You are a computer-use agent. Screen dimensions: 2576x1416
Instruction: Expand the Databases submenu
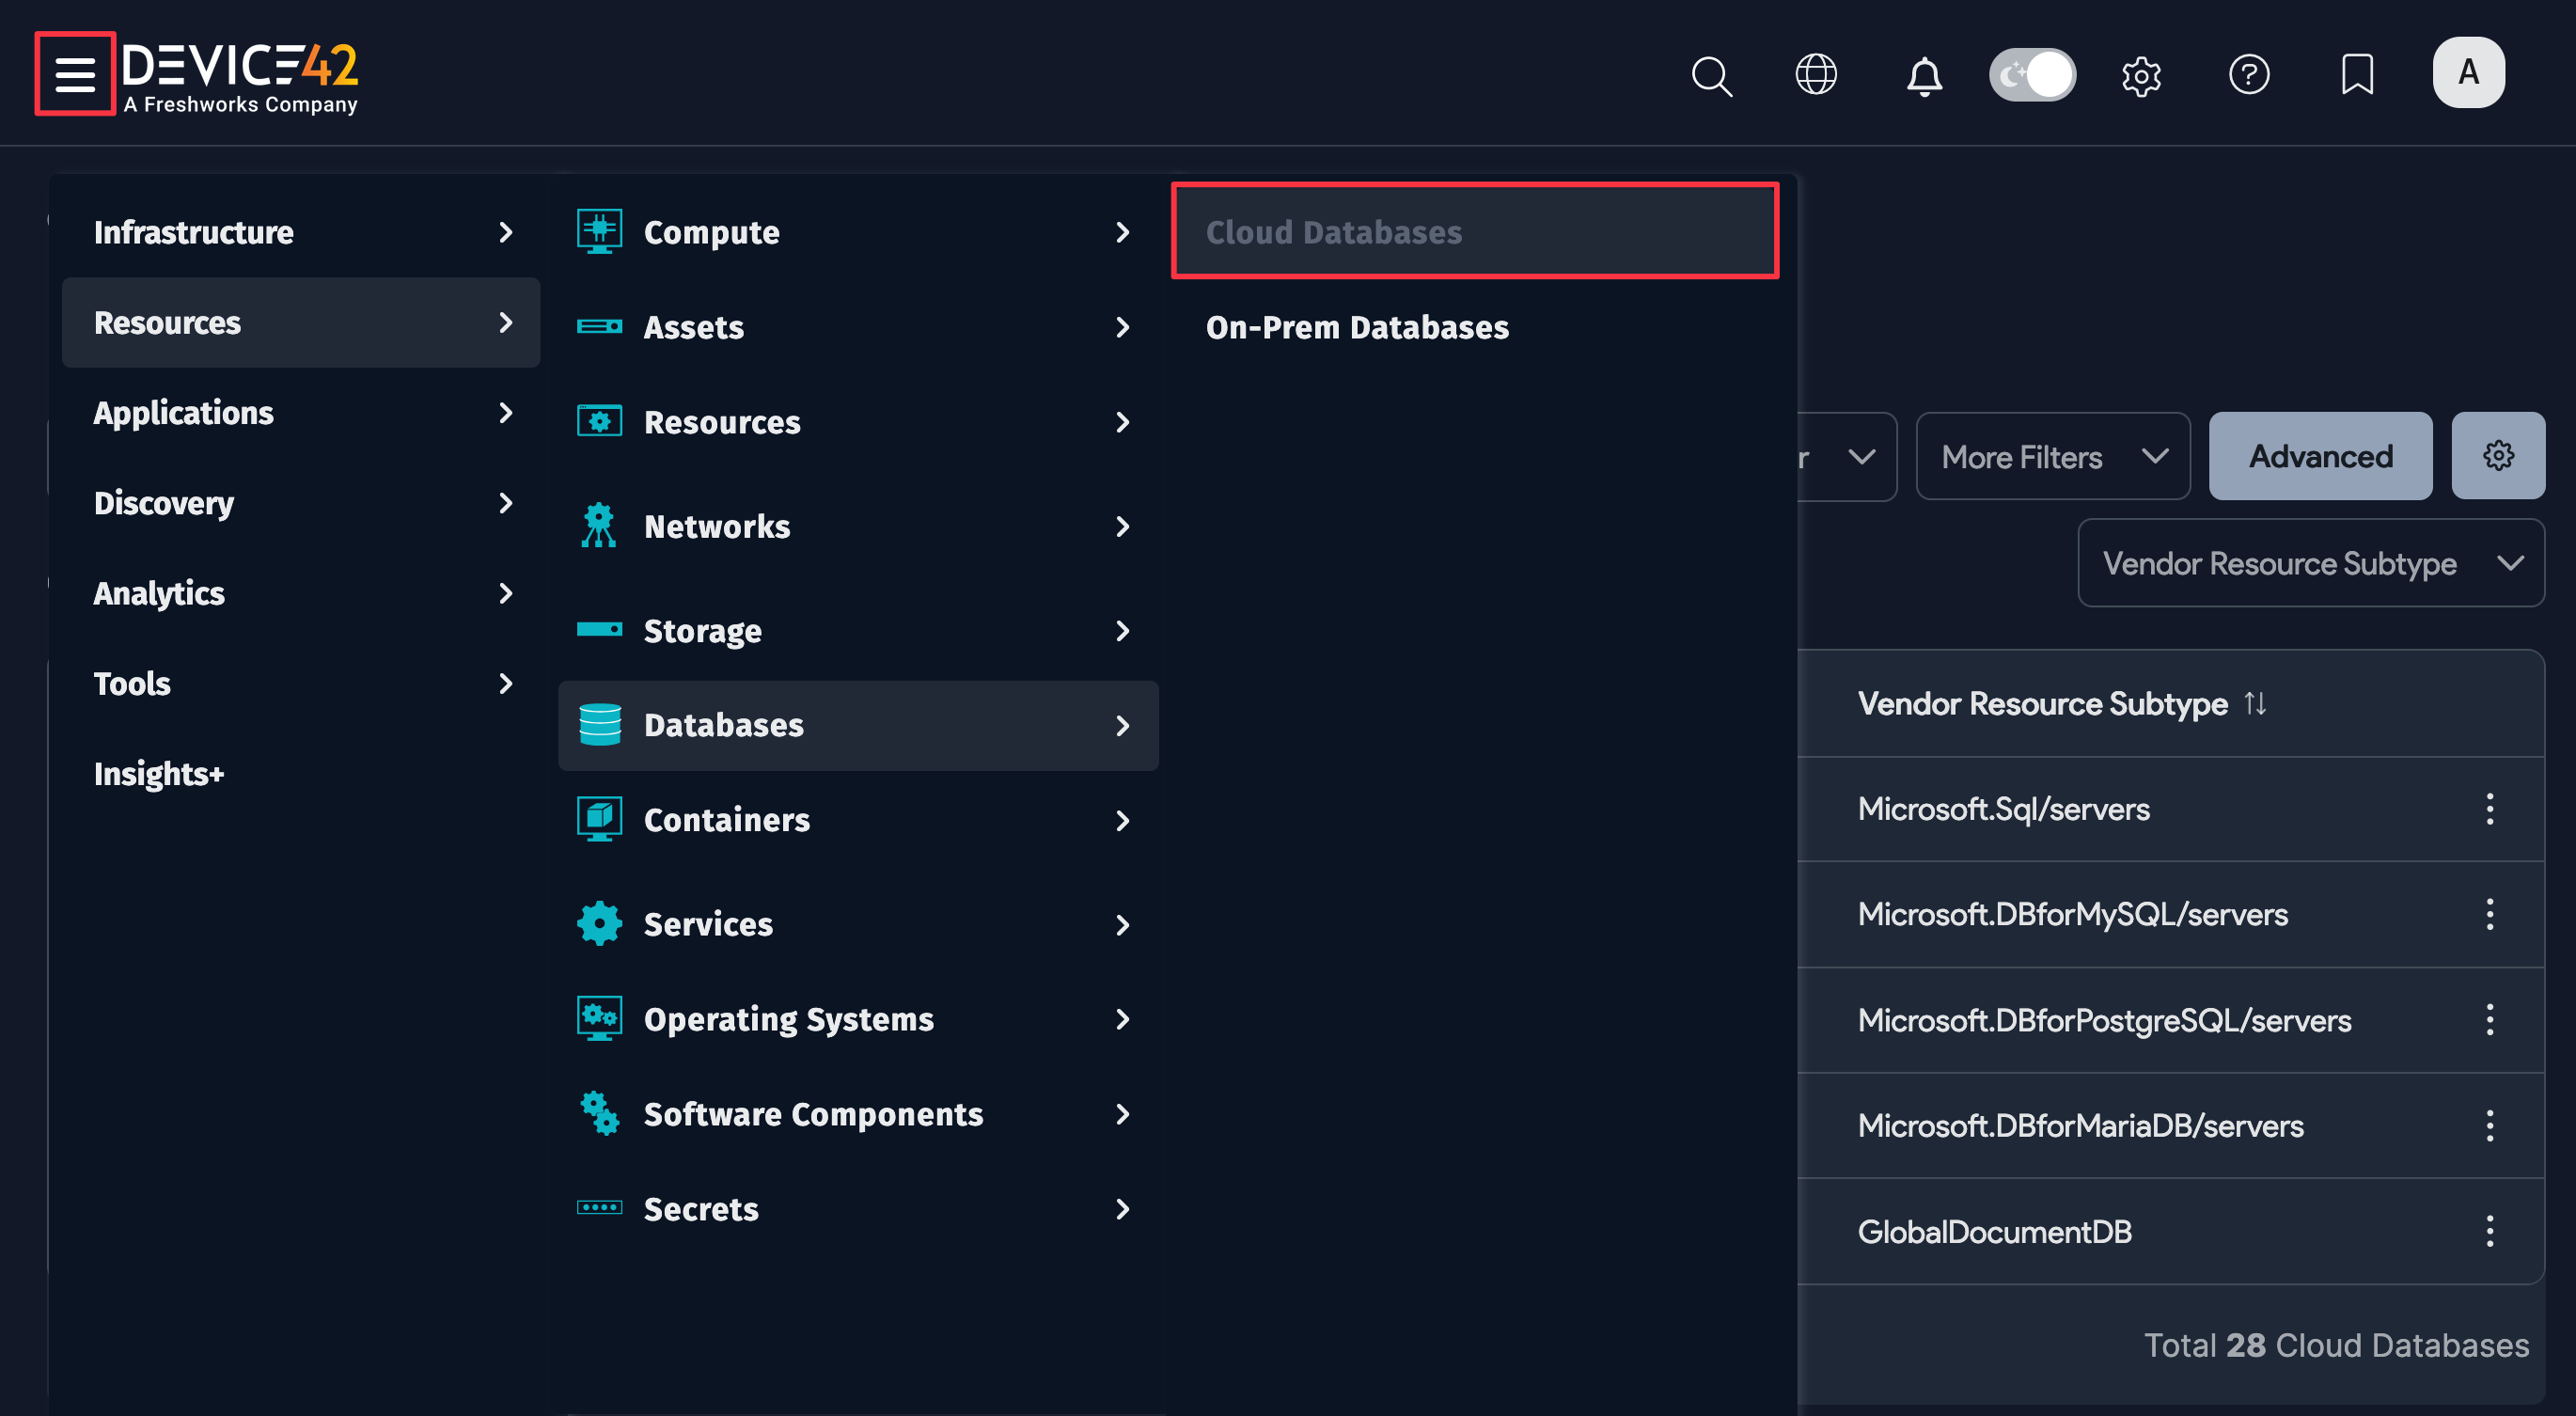[858, 725]
